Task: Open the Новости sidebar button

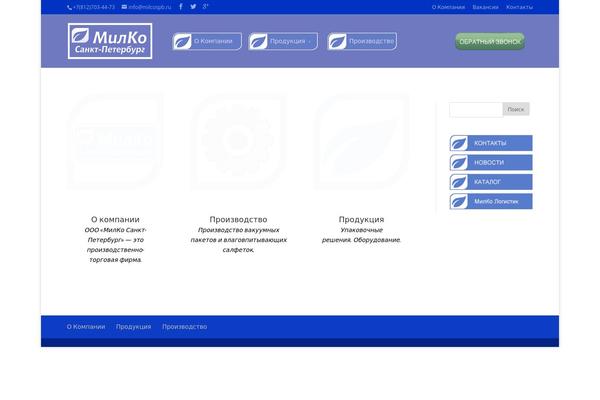Action: pyautogui.click(x=491, y=163)
